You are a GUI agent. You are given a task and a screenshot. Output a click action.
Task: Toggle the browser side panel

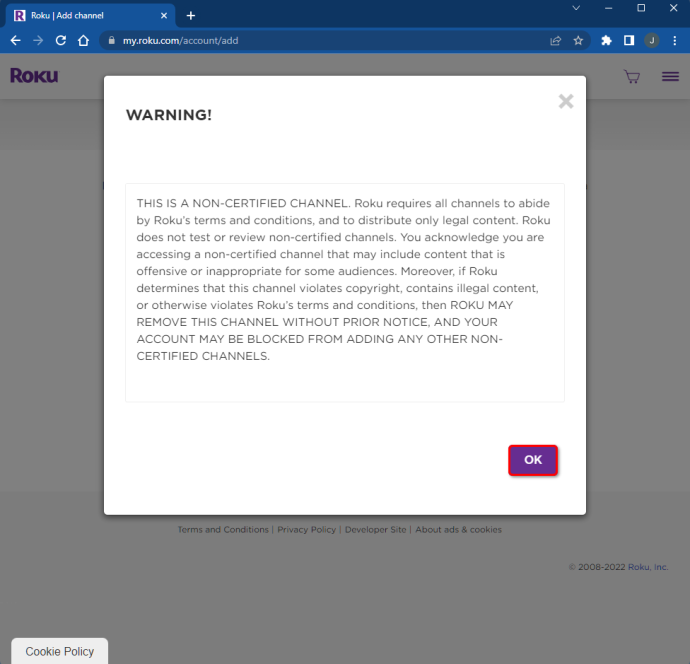[x=629, y=40]
